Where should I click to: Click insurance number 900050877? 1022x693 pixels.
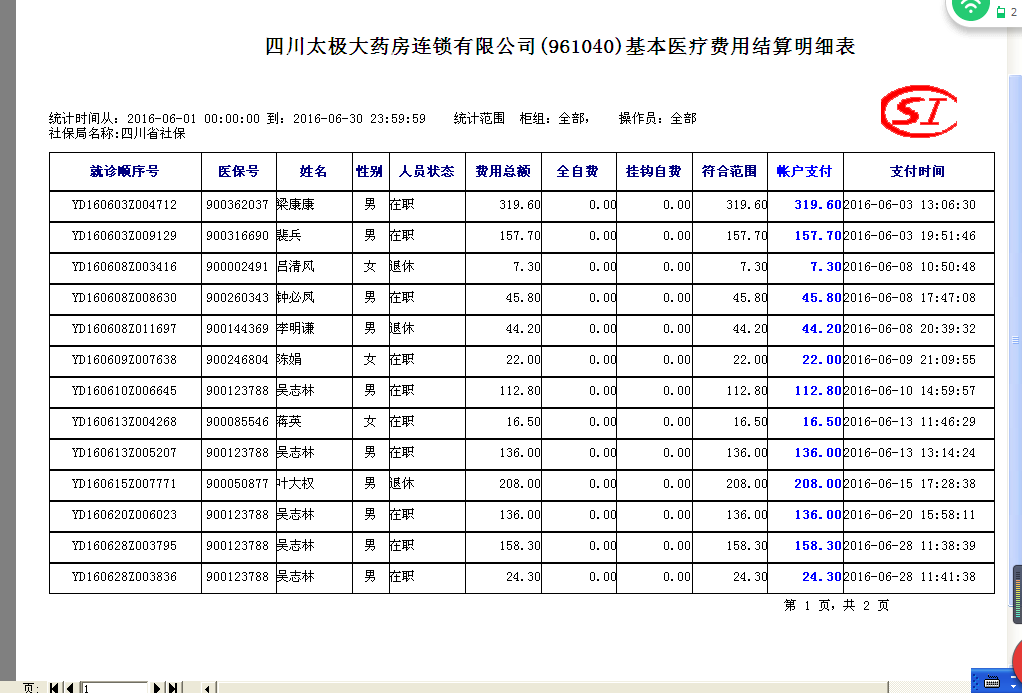(x=237, y=484)
